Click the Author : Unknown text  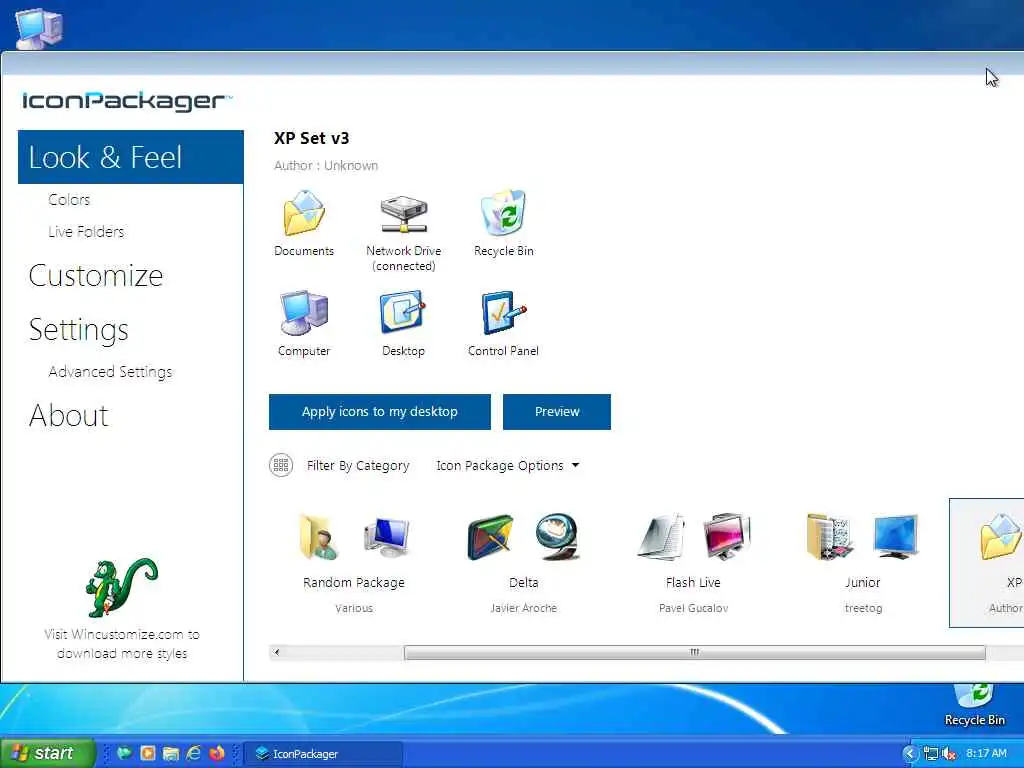326,166
